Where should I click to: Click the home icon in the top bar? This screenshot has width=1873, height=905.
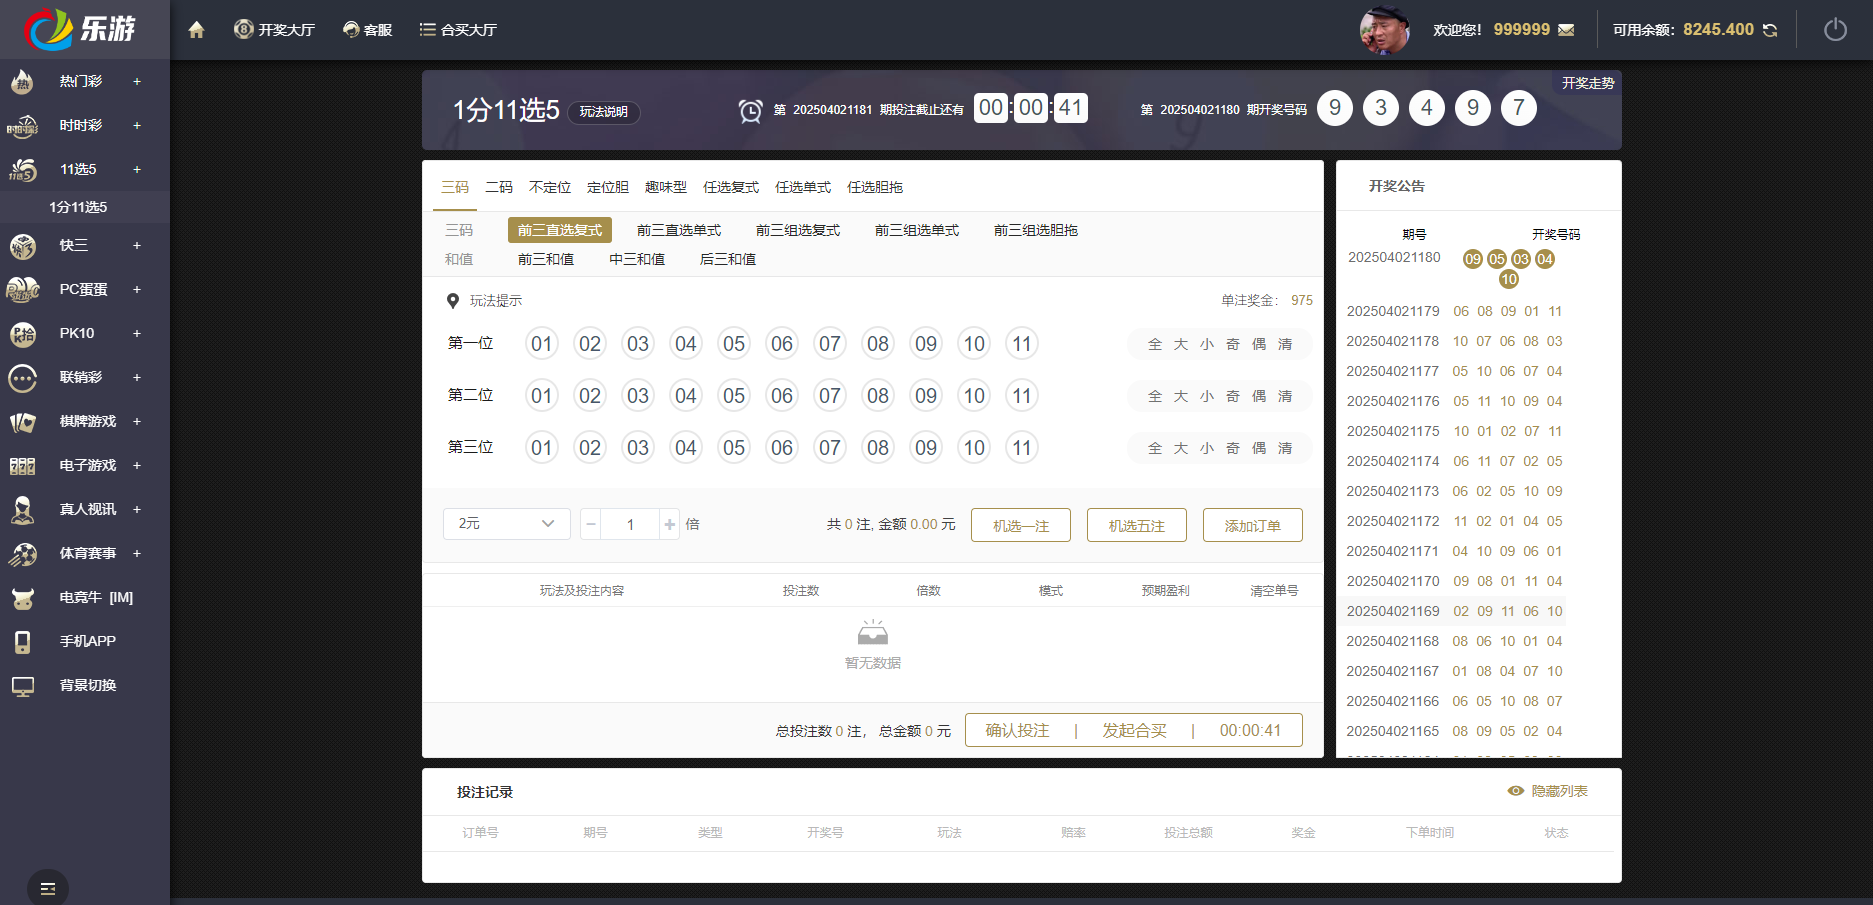196,29
